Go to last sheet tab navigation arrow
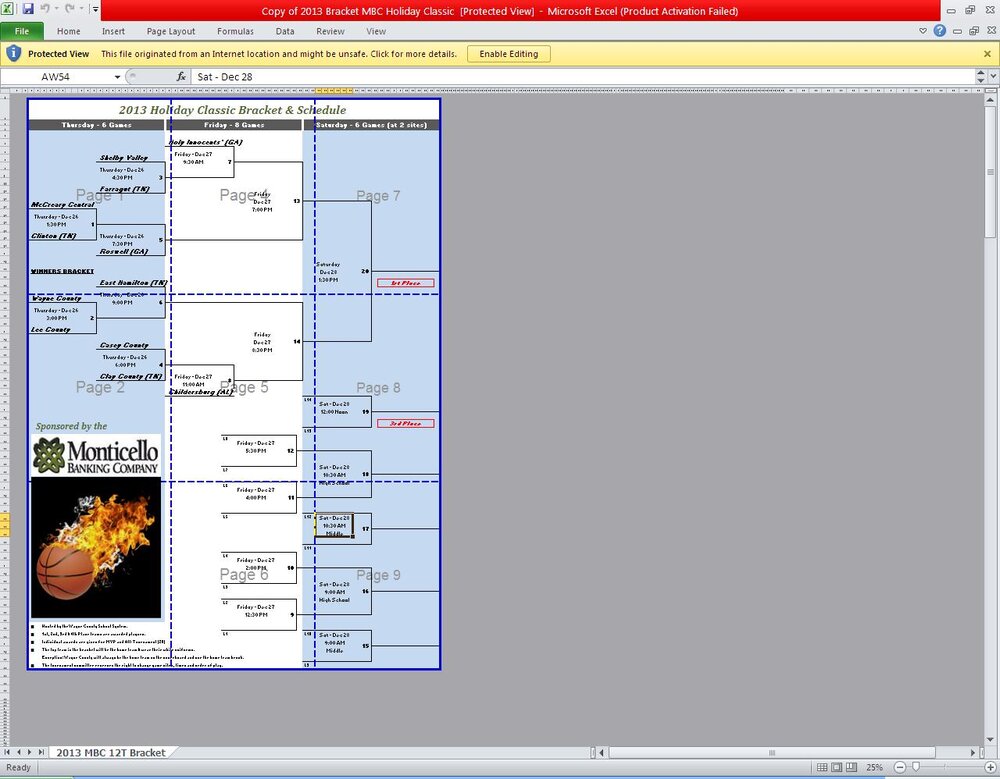Screen dimensions: 1000x779 [41, 752]
